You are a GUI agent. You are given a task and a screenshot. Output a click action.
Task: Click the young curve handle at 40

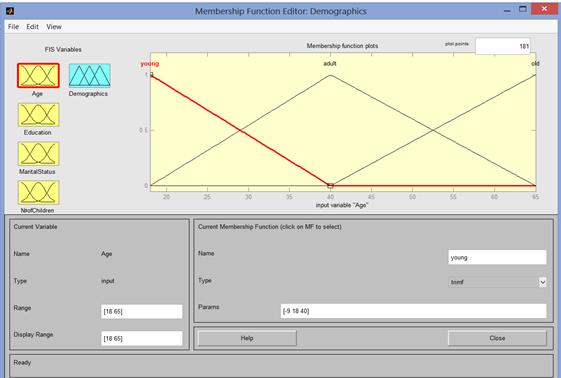point(330,186)
